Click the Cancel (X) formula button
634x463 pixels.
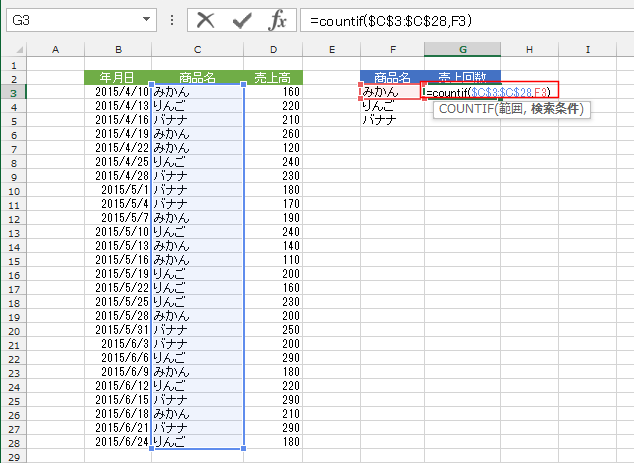pyautogui.click(x=206, y=20)
